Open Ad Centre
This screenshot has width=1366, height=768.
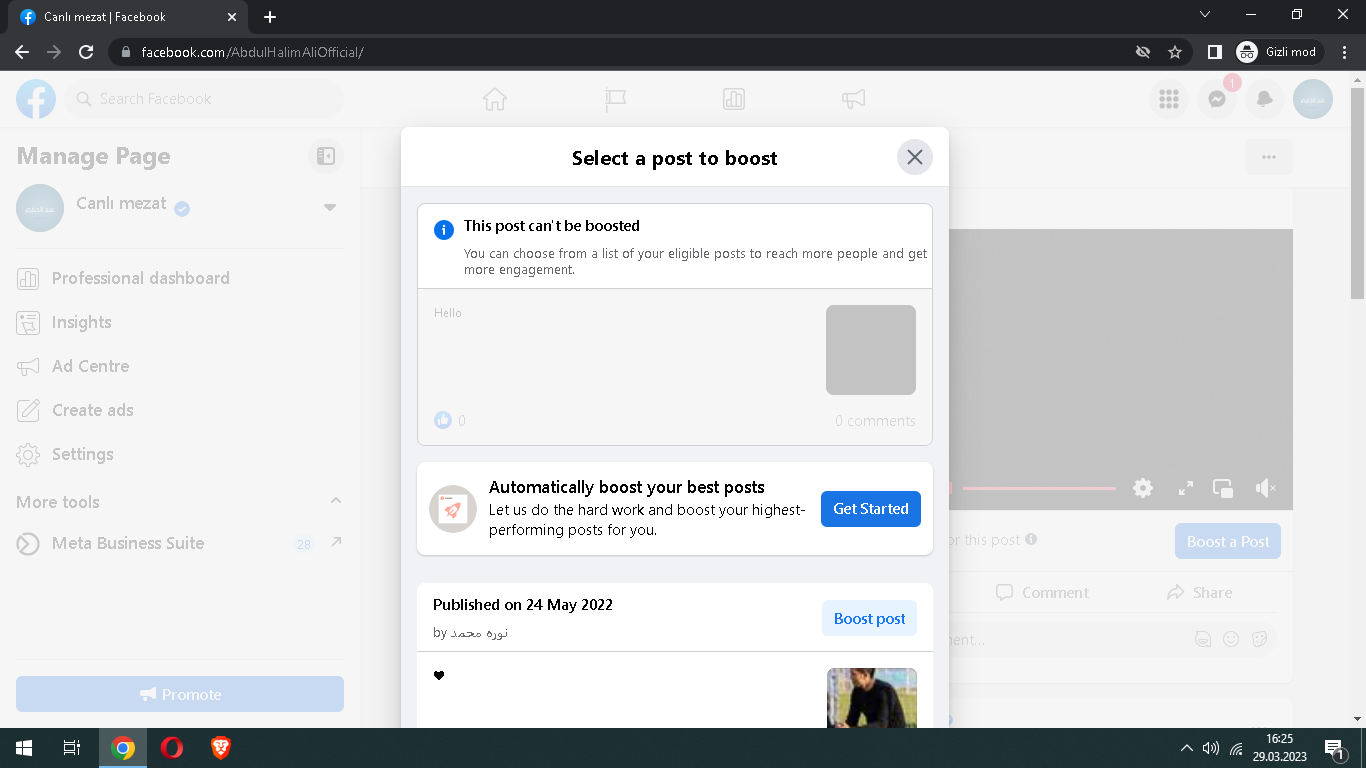[180, 366]
